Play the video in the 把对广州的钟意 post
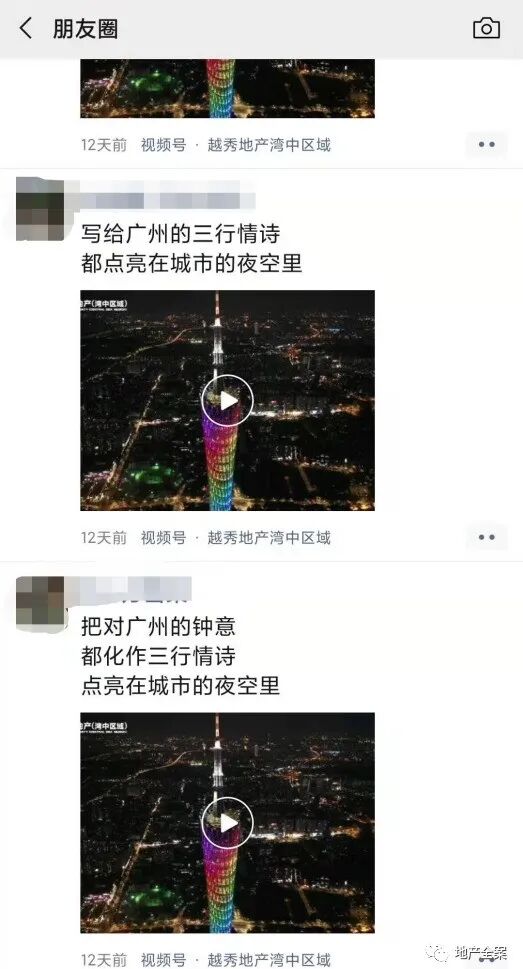Viewport: 523px width, 969px height. coord(227,823)
